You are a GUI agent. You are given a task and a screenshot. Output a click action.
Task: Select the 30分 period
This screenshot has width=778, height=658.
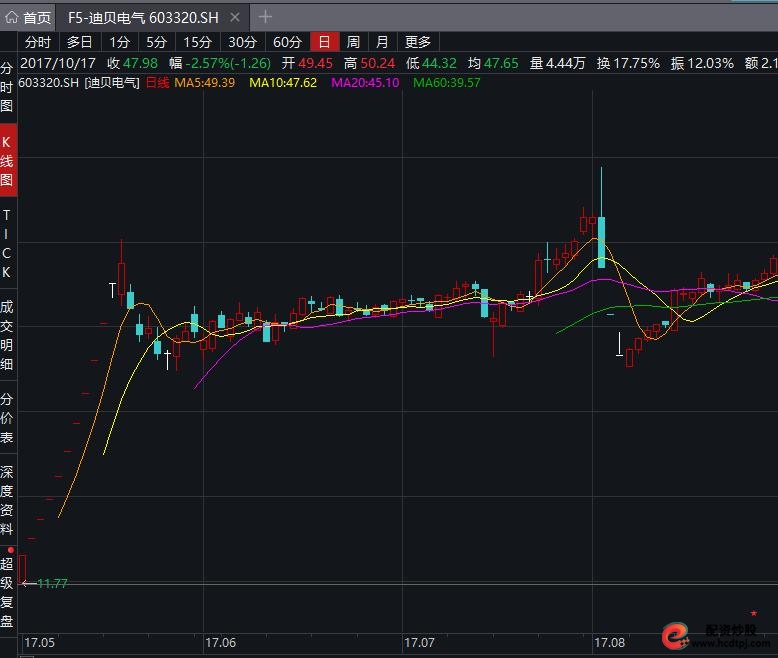(243, 42)
